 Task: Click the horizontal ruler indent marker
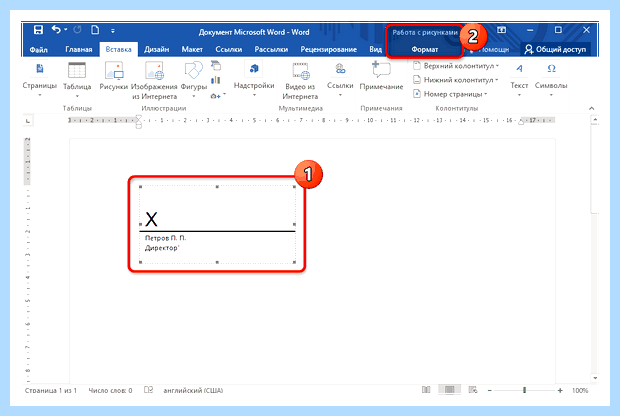138,121
